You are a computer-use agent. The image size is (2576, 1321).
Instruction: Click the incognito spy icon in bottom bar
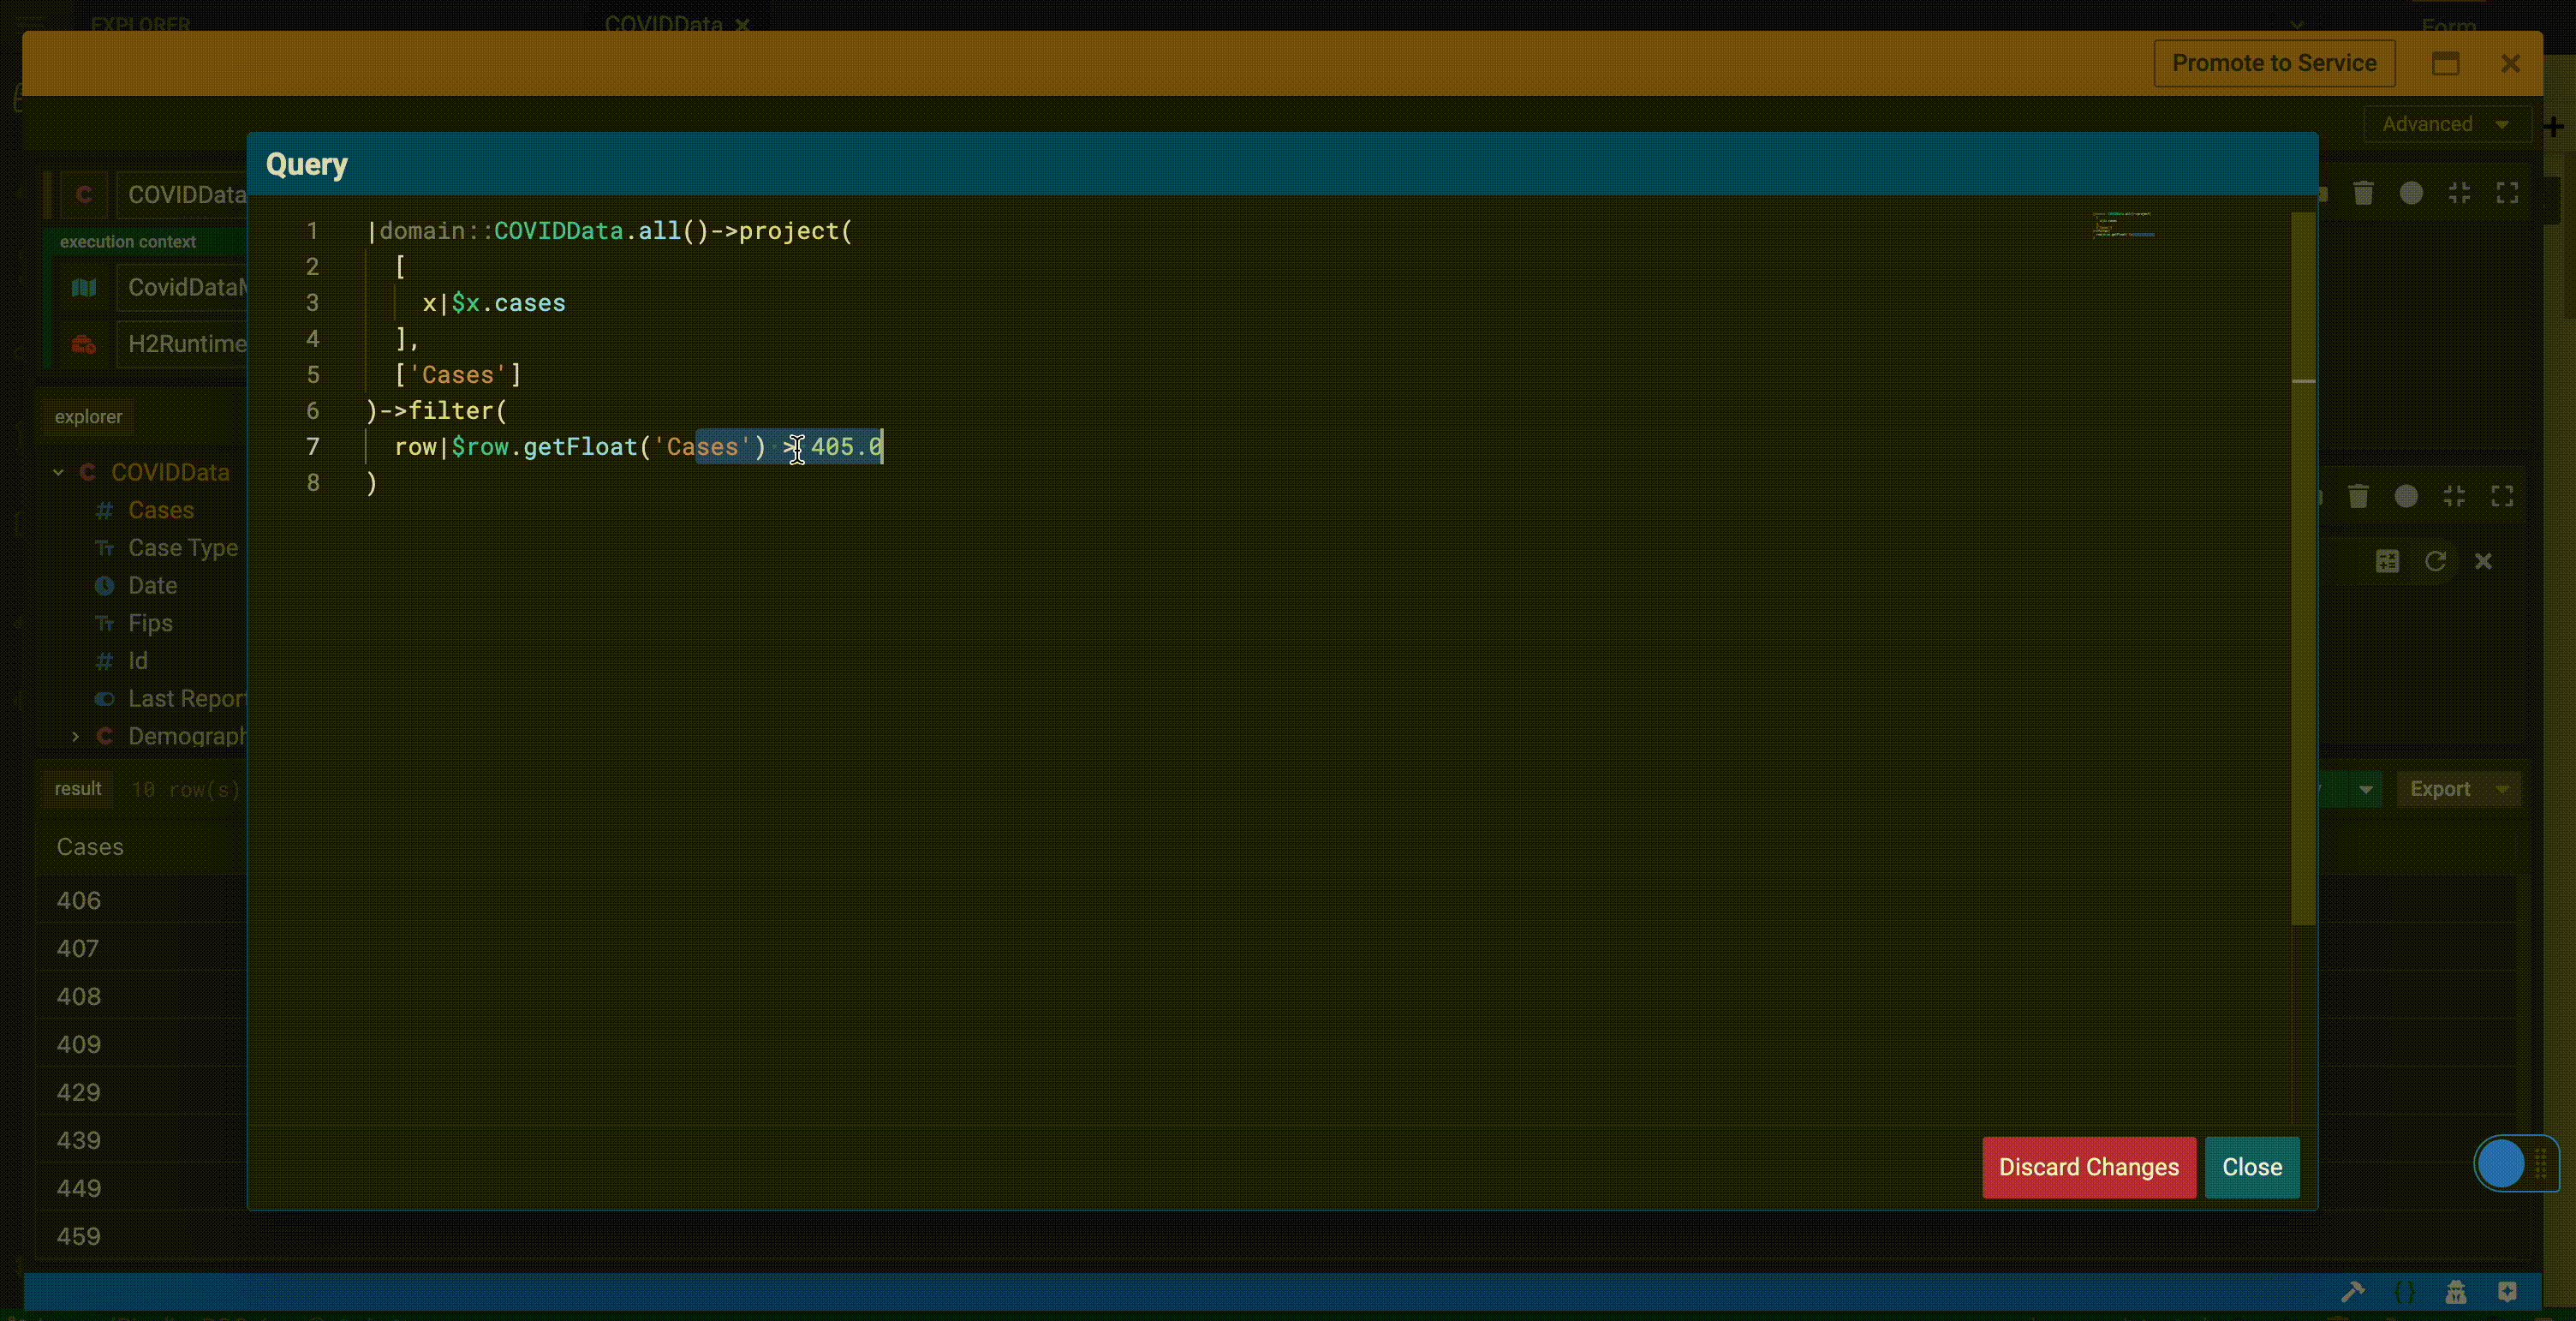[2458, 1291]
